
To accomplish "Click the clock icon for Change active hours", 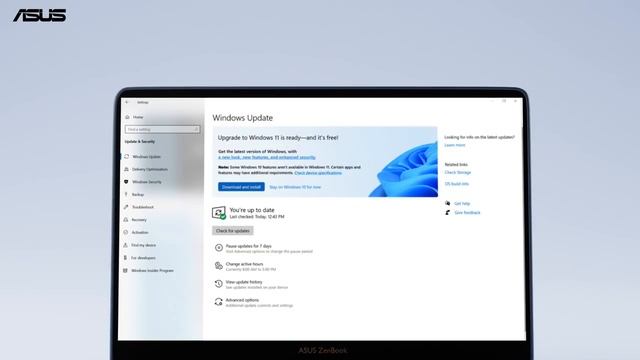I will [x=219, y=266].
